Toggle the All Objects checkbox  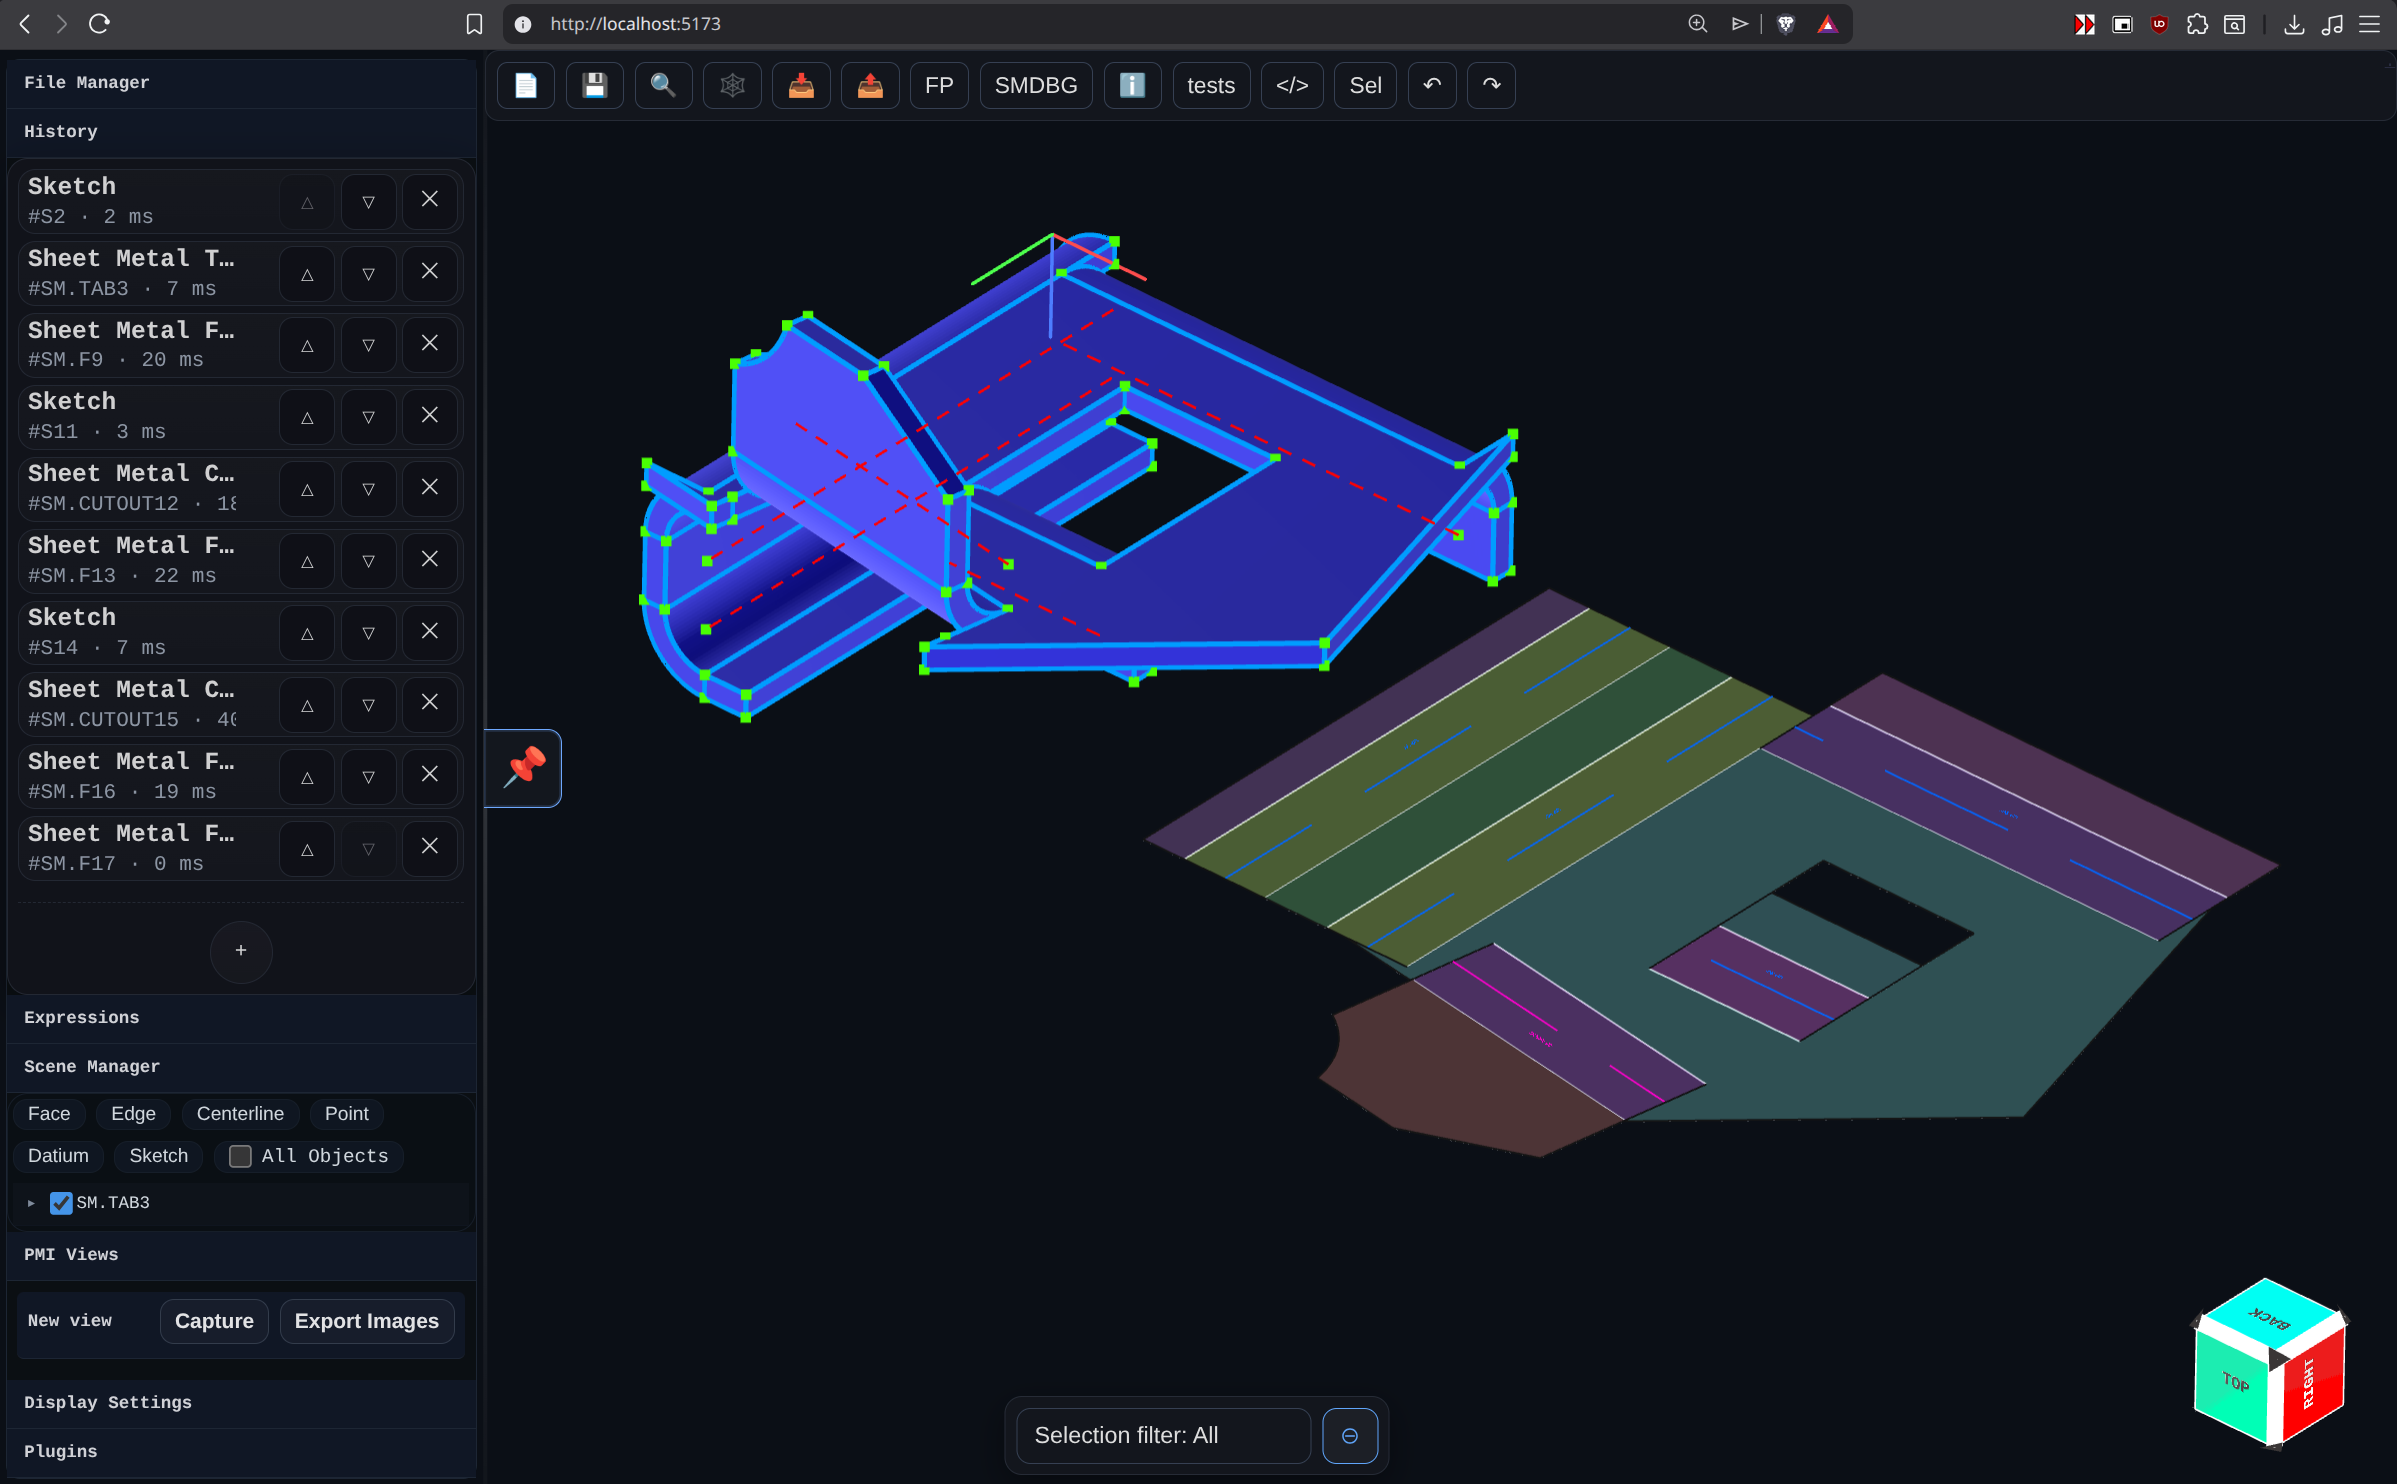240,1157
